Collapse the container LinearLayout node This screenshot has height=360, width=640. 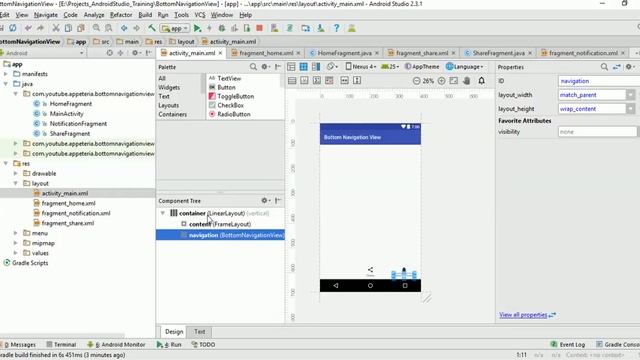point(163,213)
